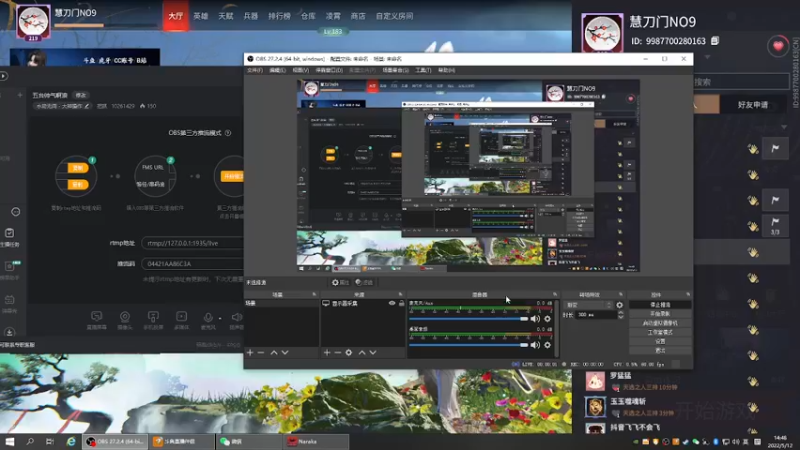This screenshot has width=800, height=450.
Task: Add a new source with plus icon
Action: point(327,353)
